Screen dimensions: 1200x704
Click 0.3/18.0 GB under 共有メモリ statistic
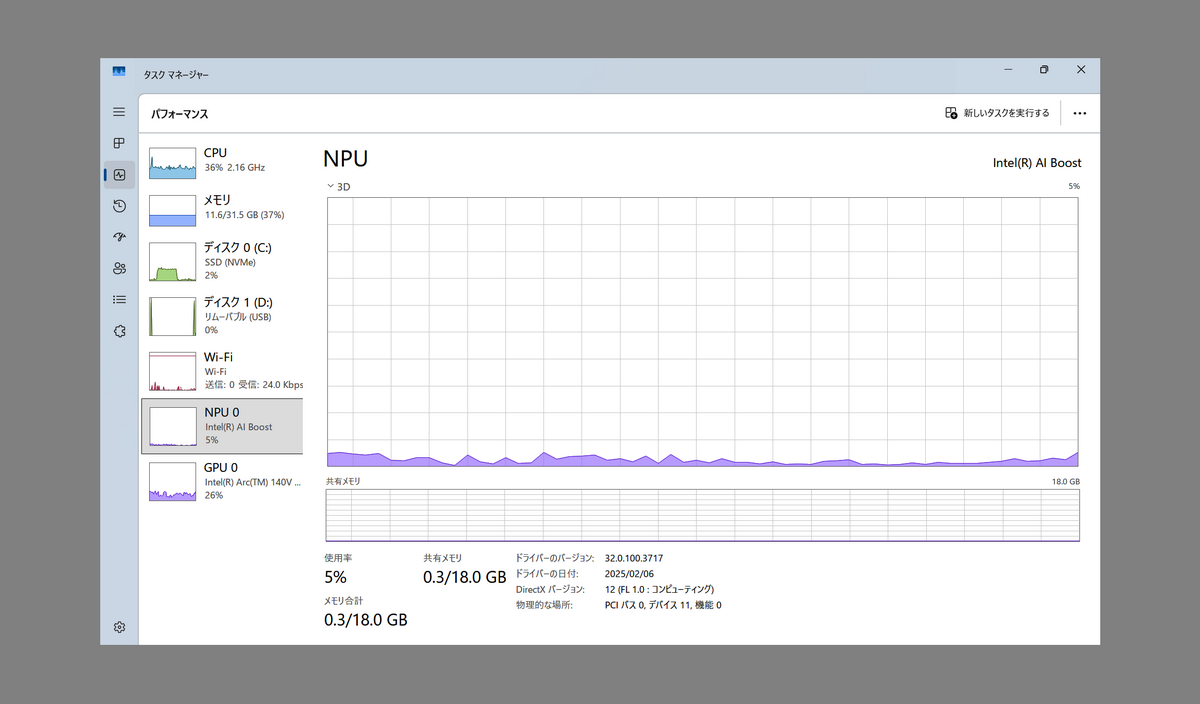point(465,577)
